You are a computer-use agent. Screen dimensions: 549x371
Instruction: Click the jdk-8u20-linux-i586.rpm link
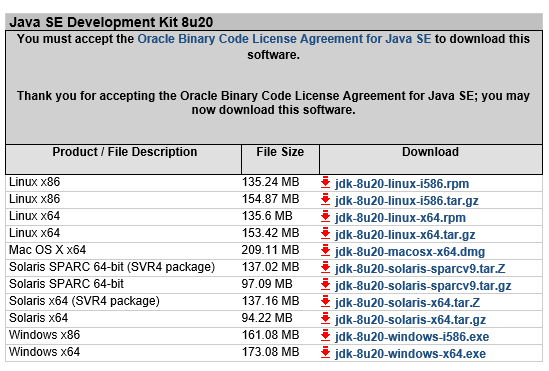(402, 184)
